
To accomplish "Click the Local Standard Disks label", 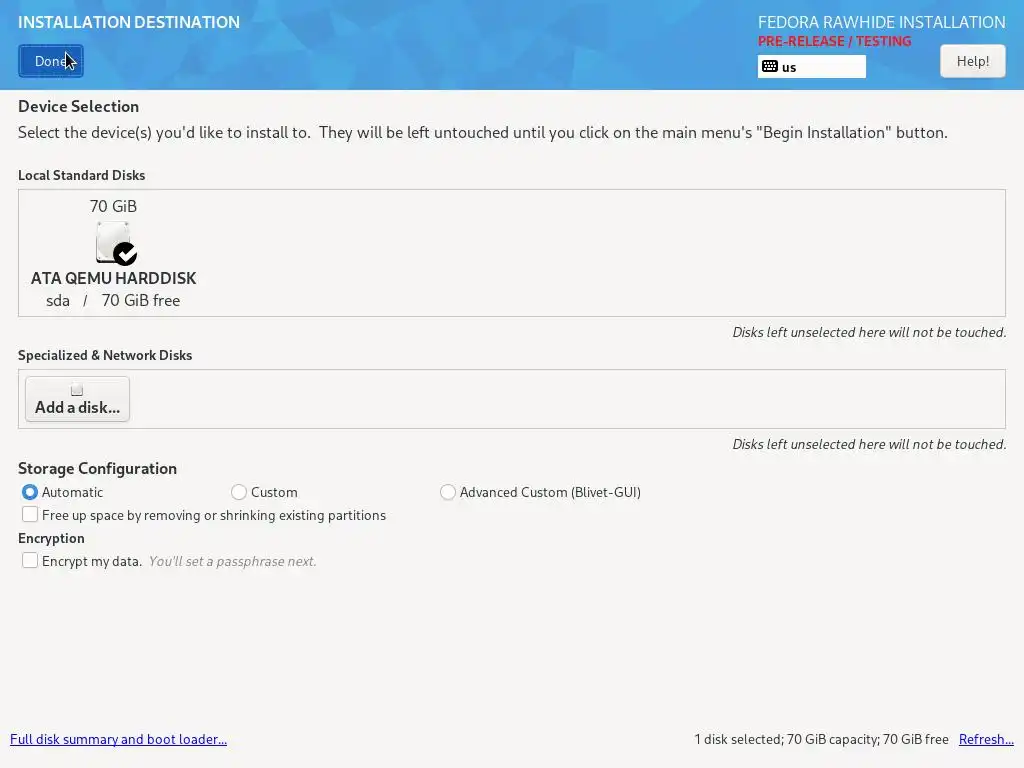I will tap(82, 175).
